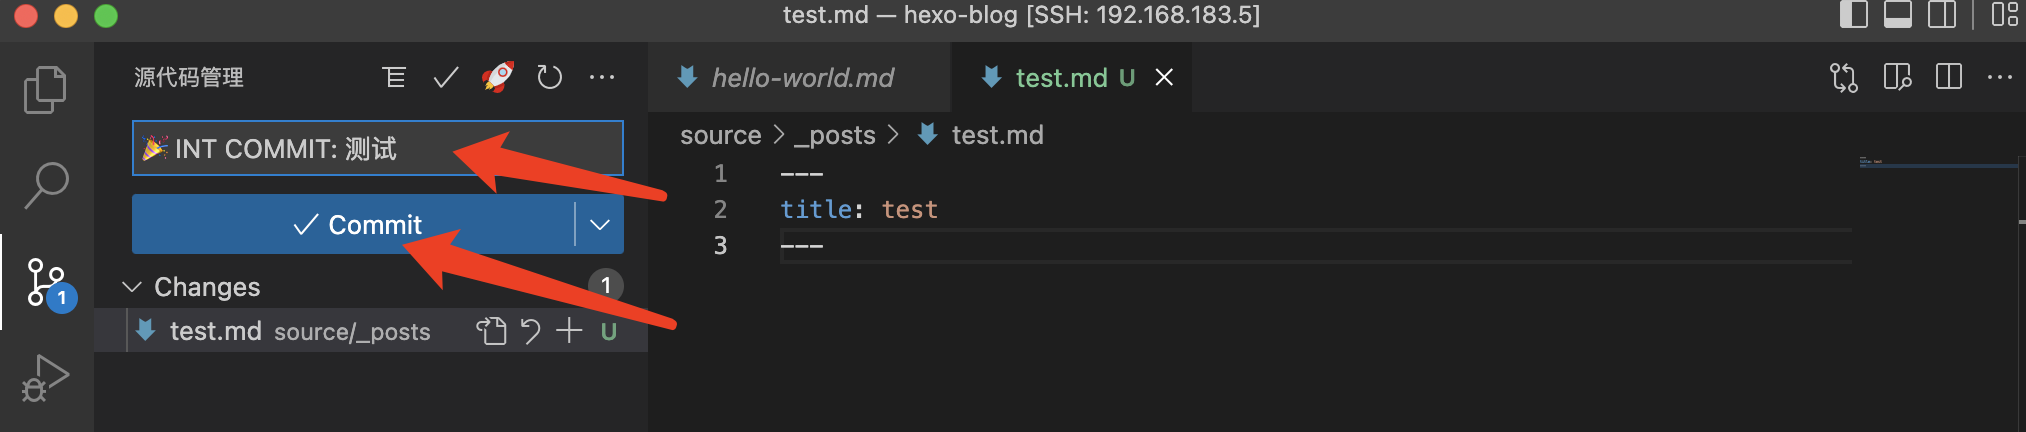Open the Run and Debug view
The height and width of the screenshot is (432, 2026).
45,378
